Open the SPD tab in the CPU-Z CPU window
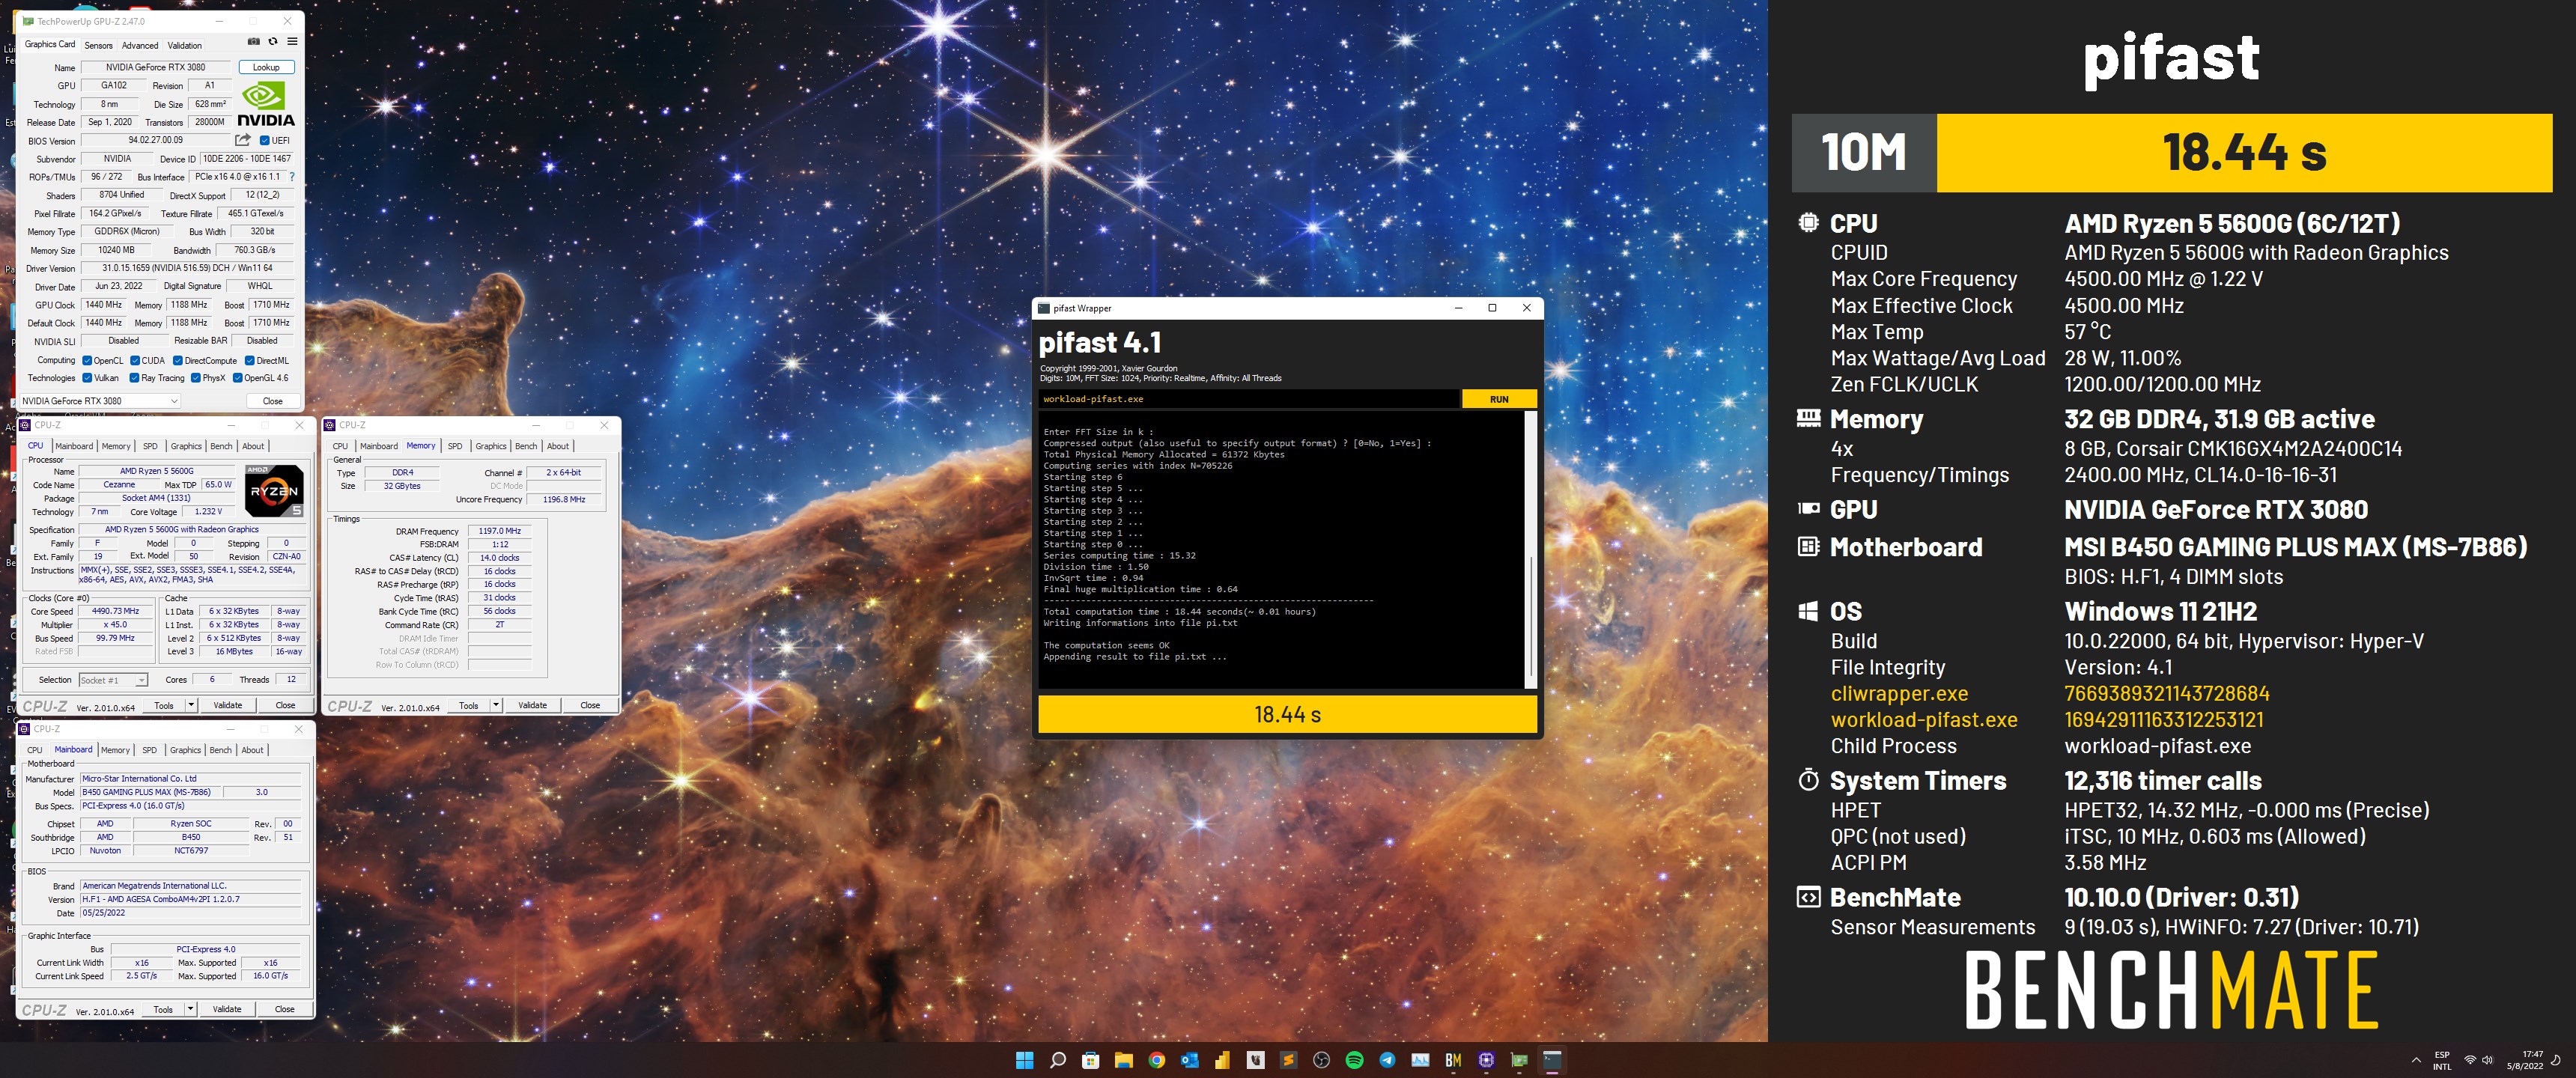The image size is (2576, 1078). coord(150,446)
